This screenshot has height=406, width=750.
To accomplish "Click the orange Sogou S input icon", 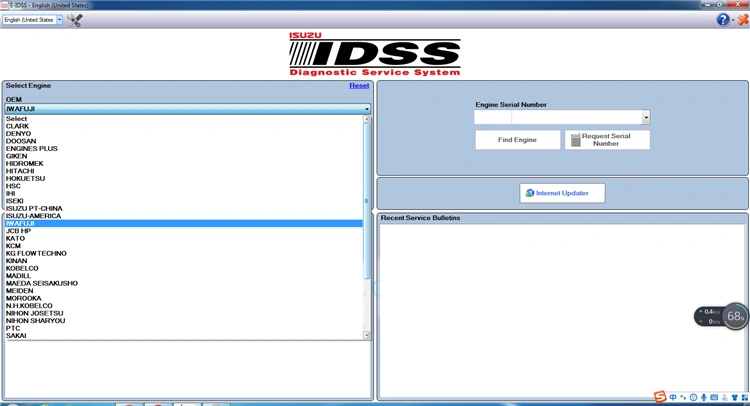I will pyautogui.click(x=660, y=396).
